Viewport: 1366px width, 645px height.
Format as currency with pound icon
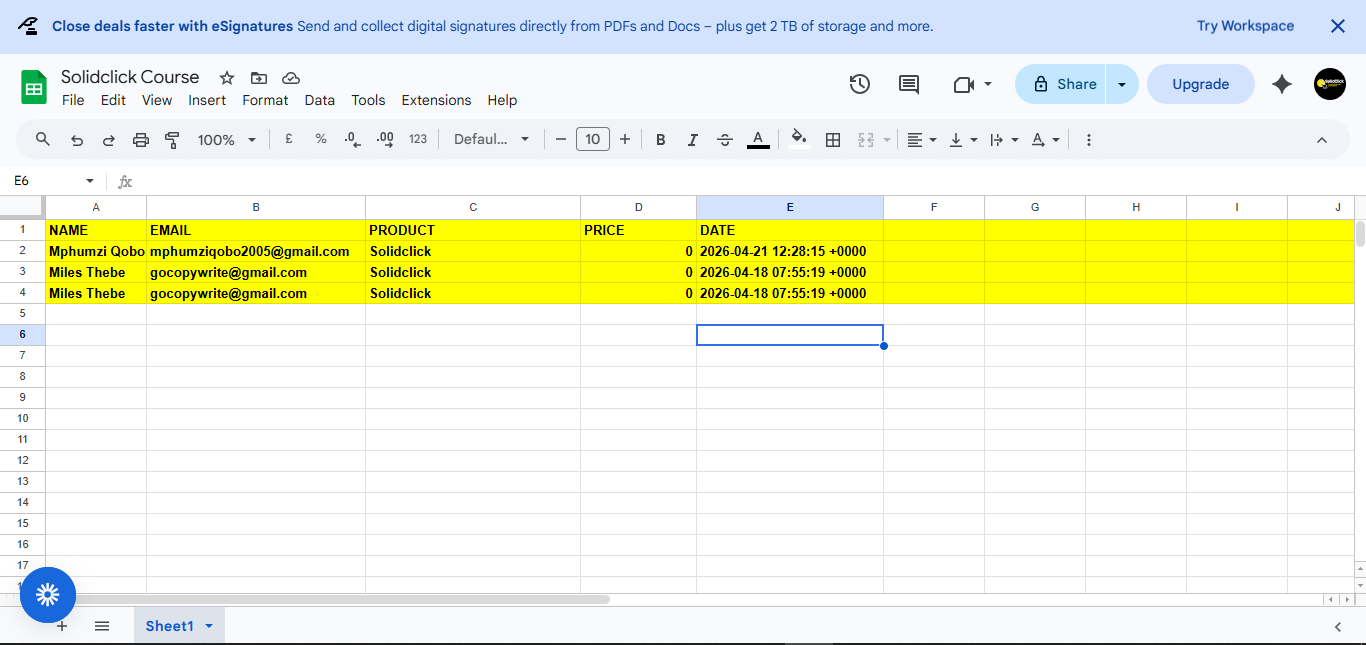(289, 140)
